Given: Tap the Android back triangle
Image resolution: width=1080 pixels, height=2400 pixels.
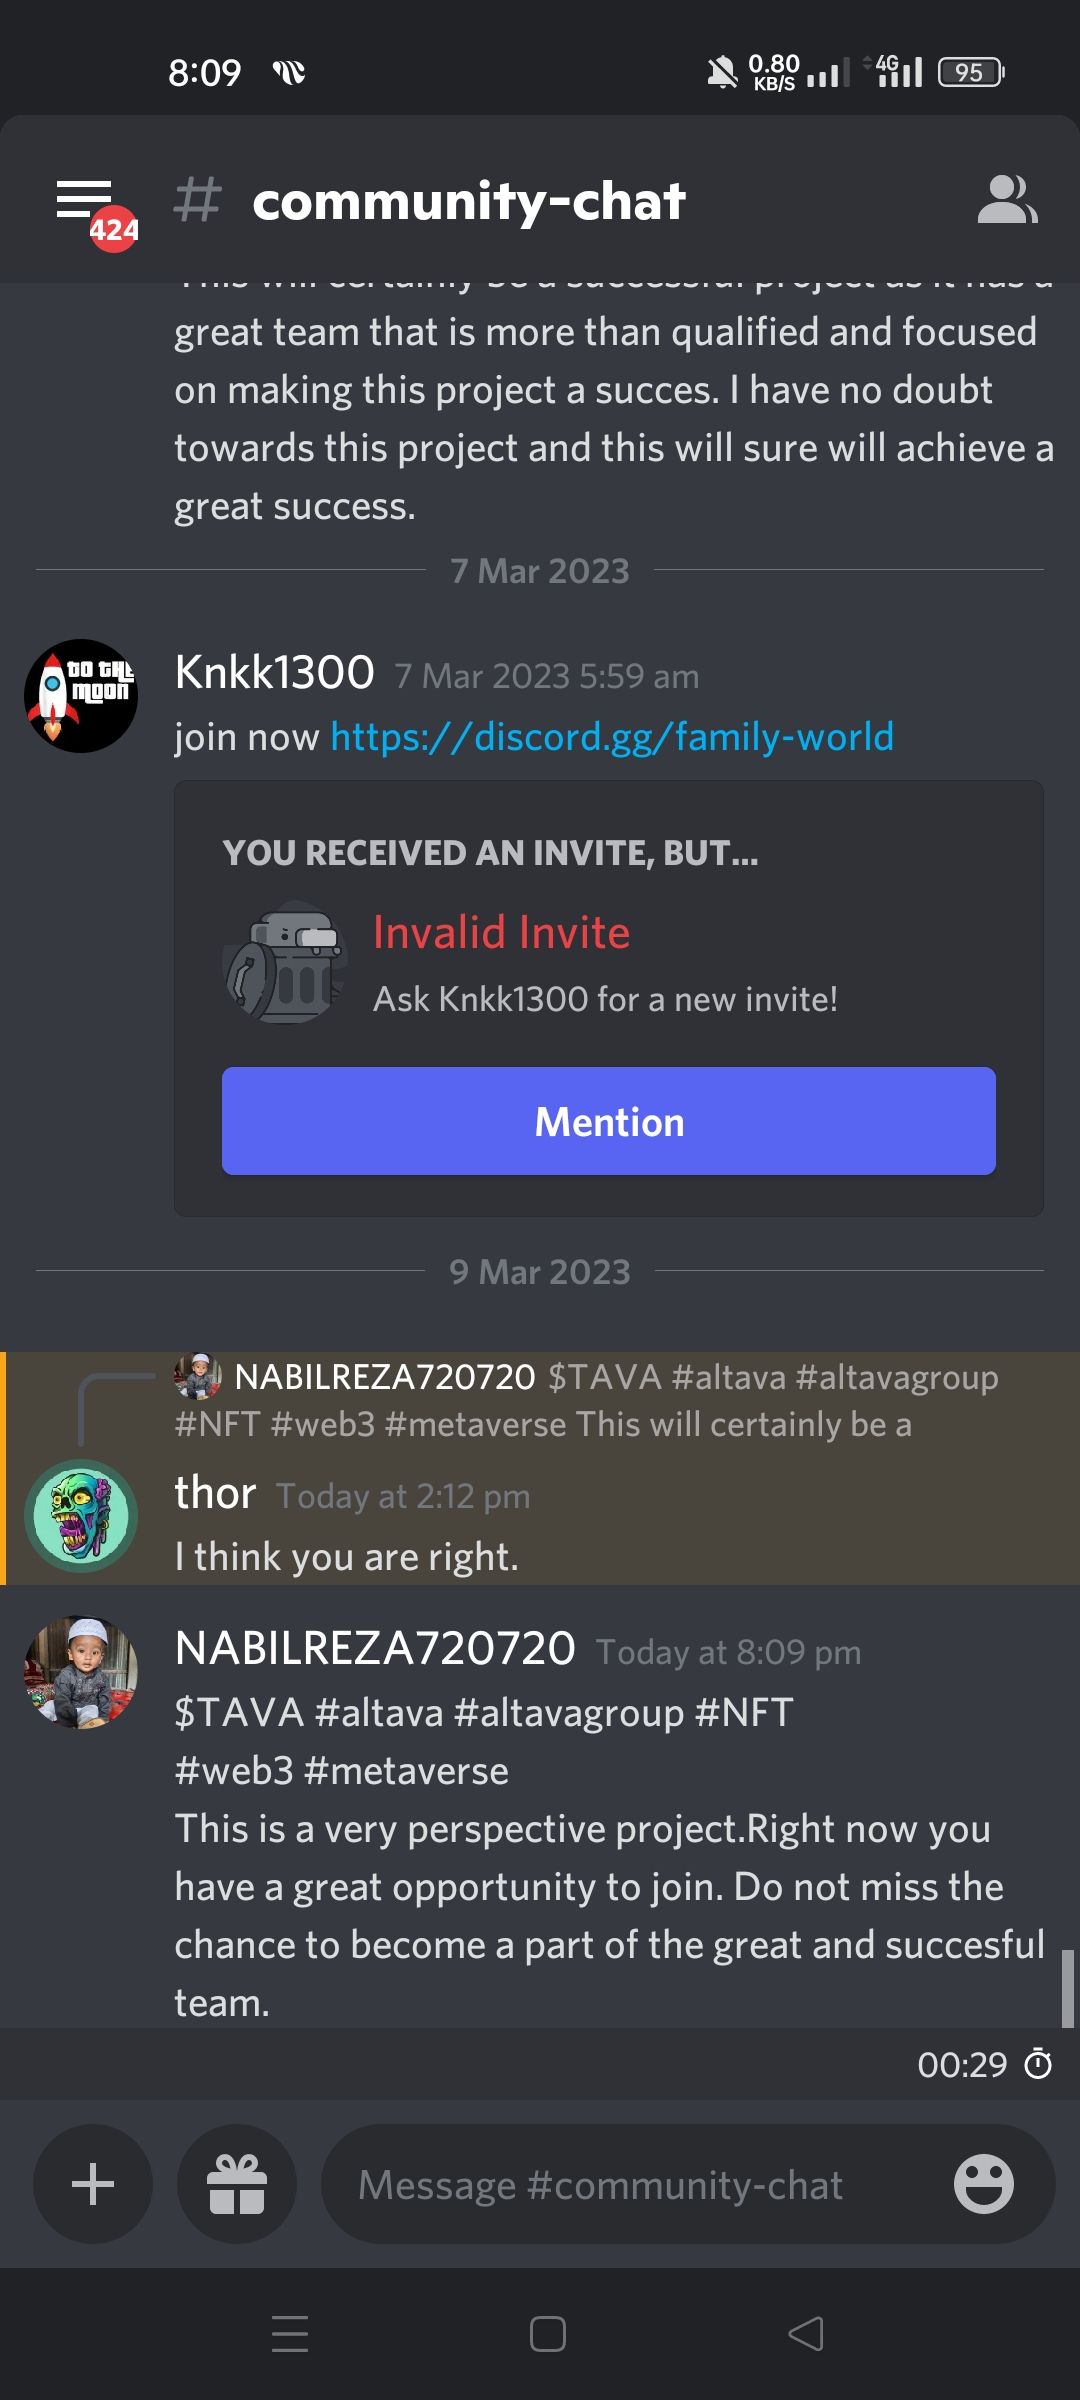Looking at the screenshot, I should pyautogui.click(x=806, y=2334).
